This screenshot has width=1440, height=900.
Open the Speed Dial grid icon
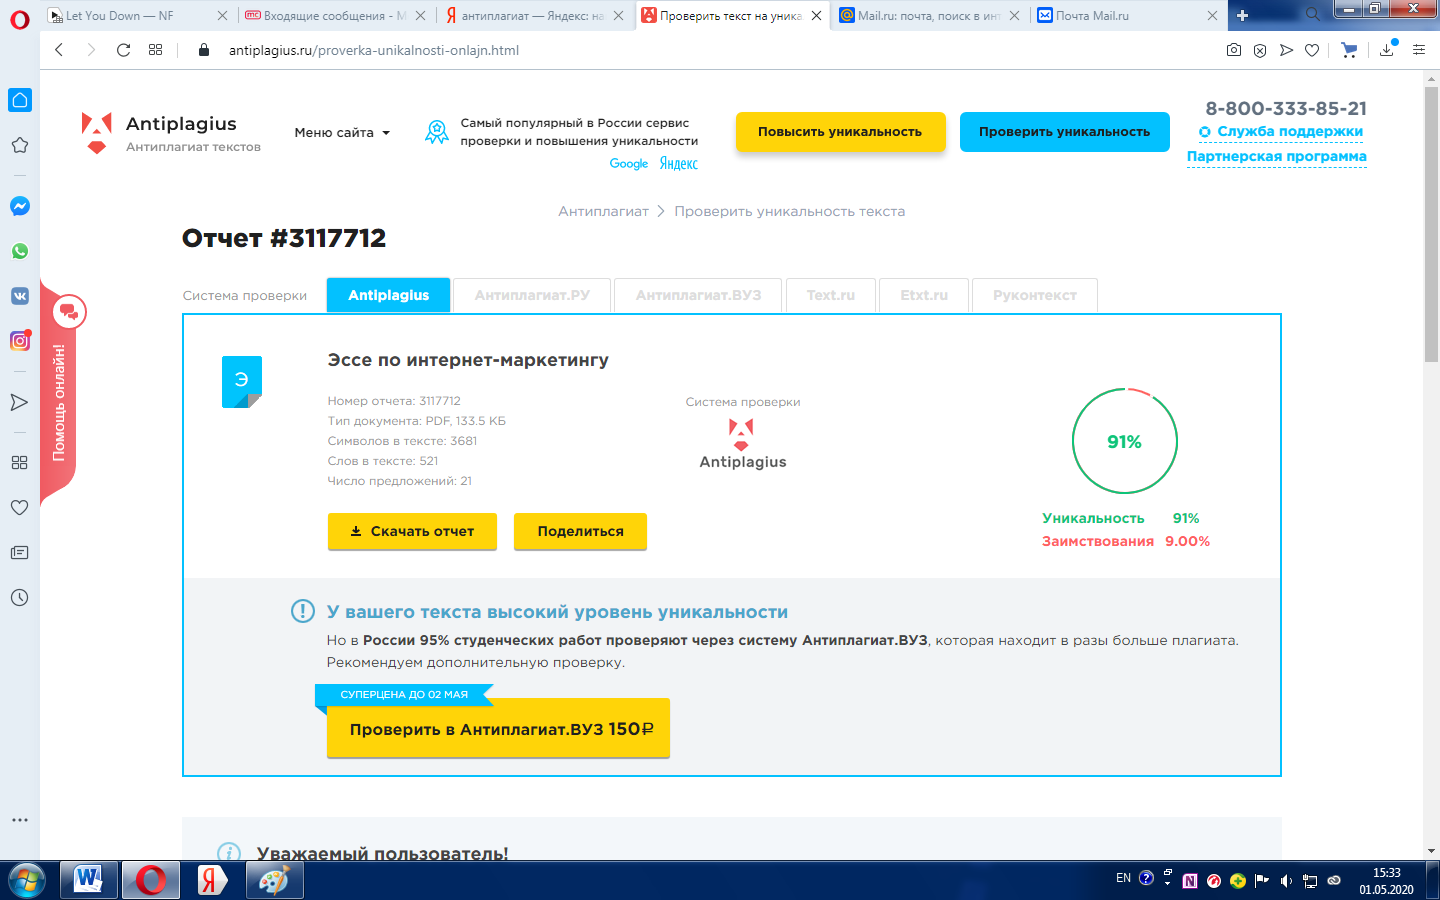155,50
